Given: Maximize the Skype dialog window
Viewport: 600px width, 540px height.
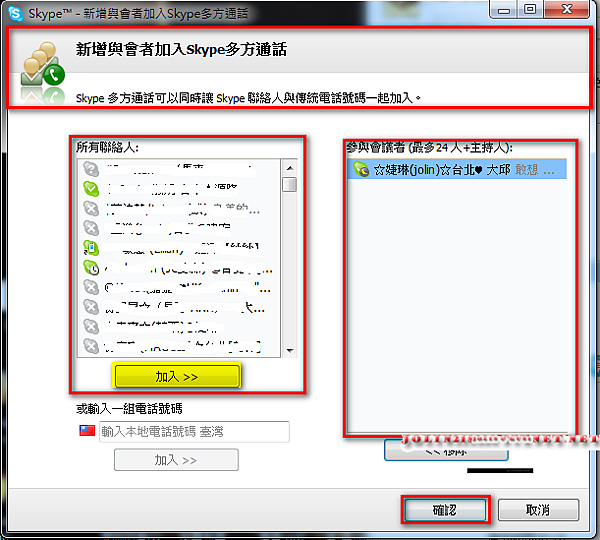Looking at the screenshot, I should point(530,10).
